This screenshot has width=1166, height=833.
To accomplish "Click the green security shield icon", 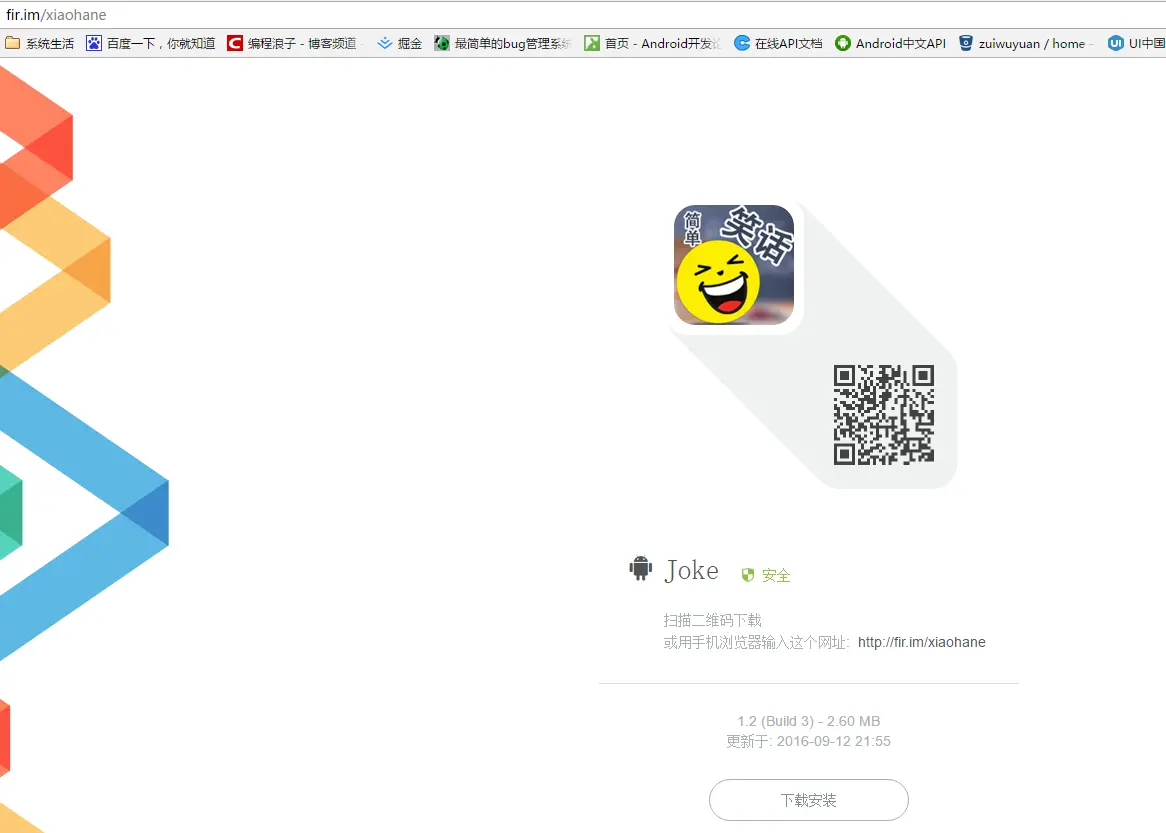I will coord(748,575).
